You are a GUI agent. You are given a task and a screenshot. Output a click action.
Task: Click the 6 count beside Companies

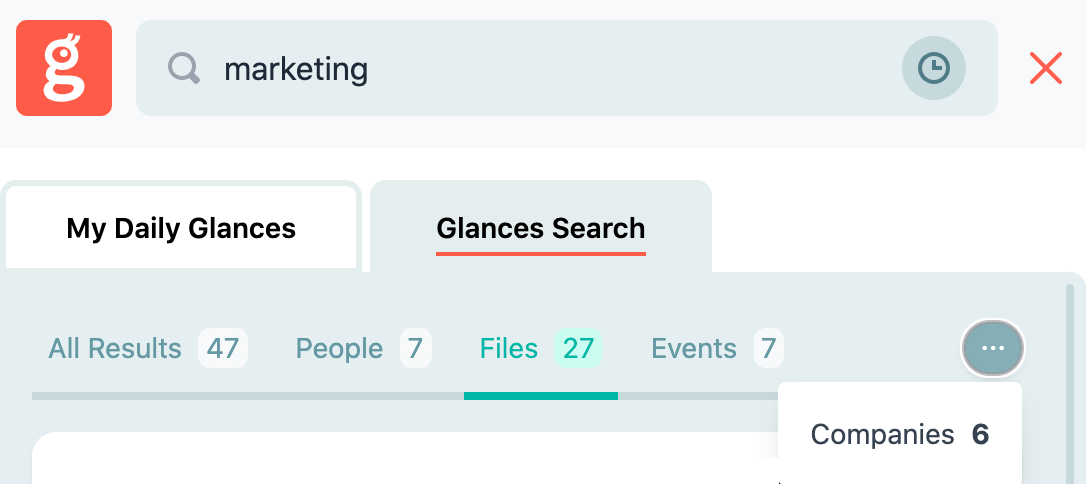click(980, 434)
